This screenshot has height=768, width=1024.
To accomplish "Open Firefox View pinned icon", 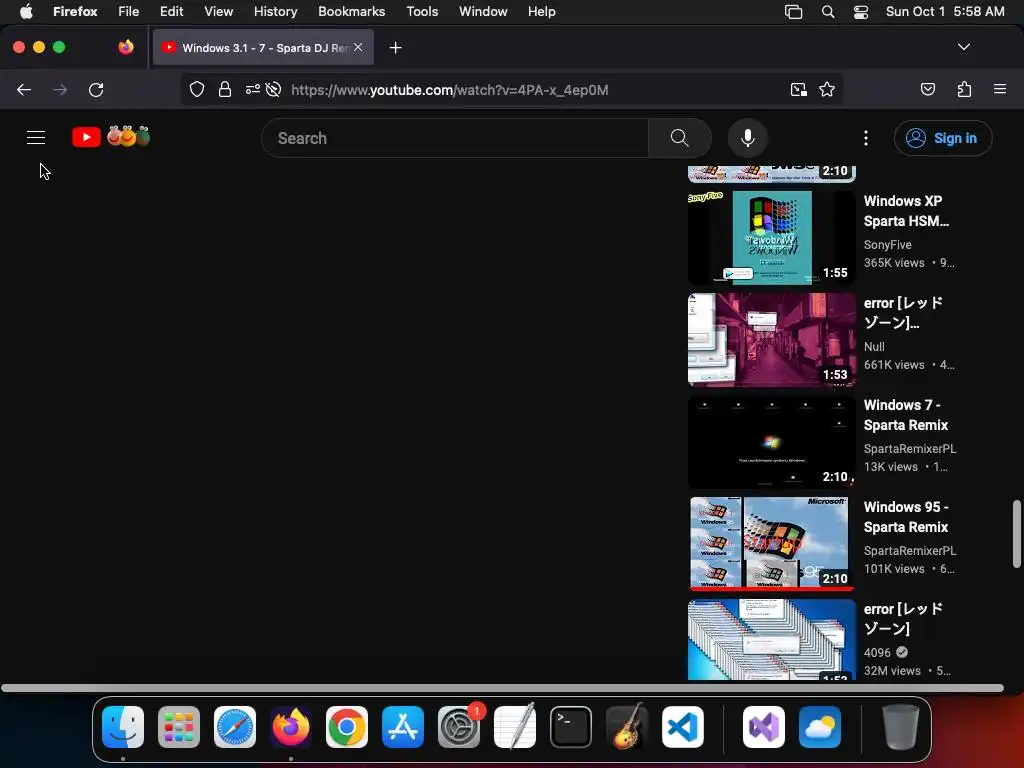I will [125, 47].
